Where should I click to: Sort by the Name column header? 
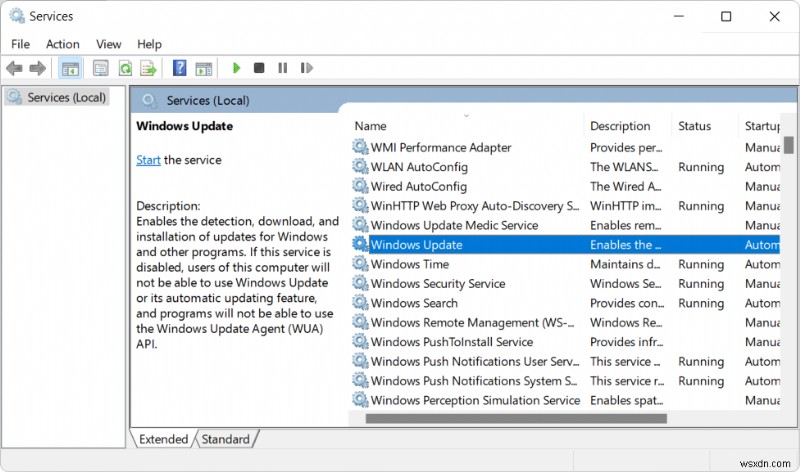click(370, 126)
